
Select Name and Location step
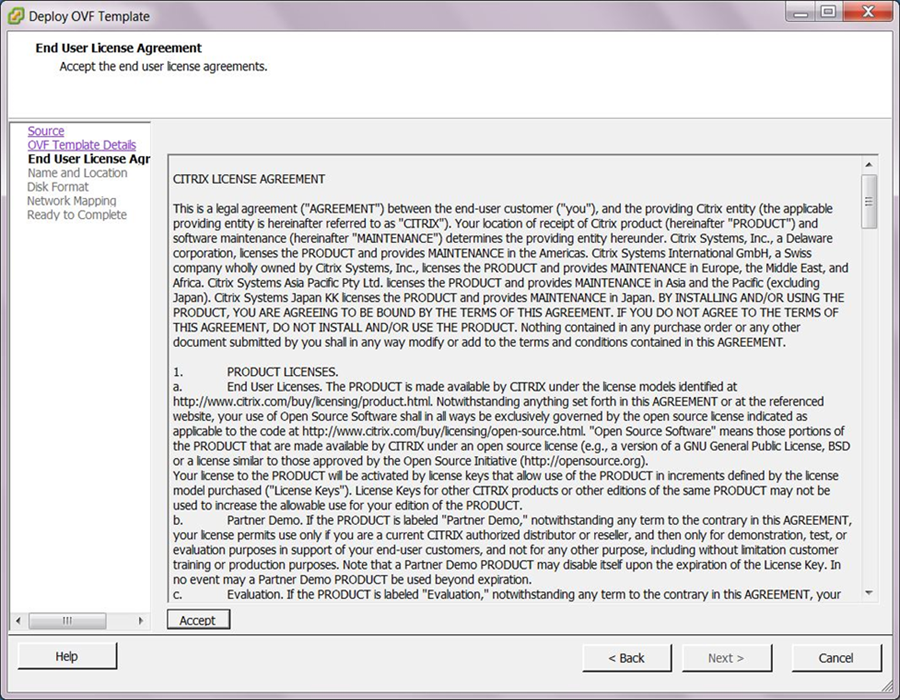click(77, 173)
